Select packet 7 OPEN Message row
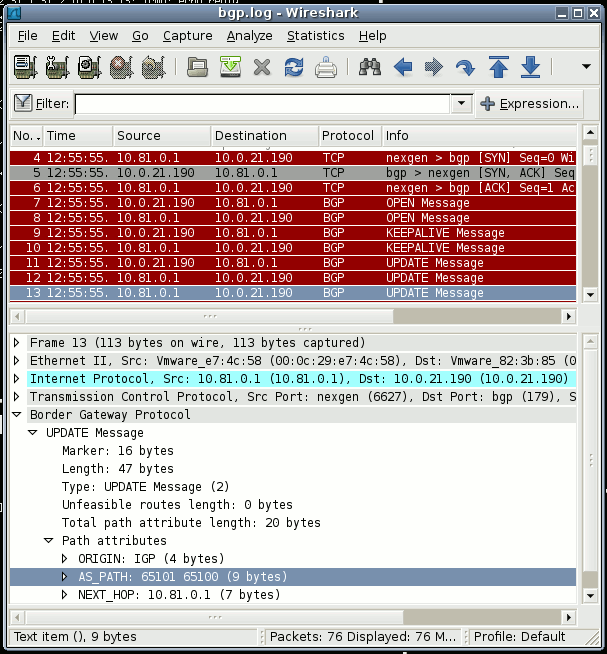This screenshot has height=654, width=607. (x=293, y=203)
